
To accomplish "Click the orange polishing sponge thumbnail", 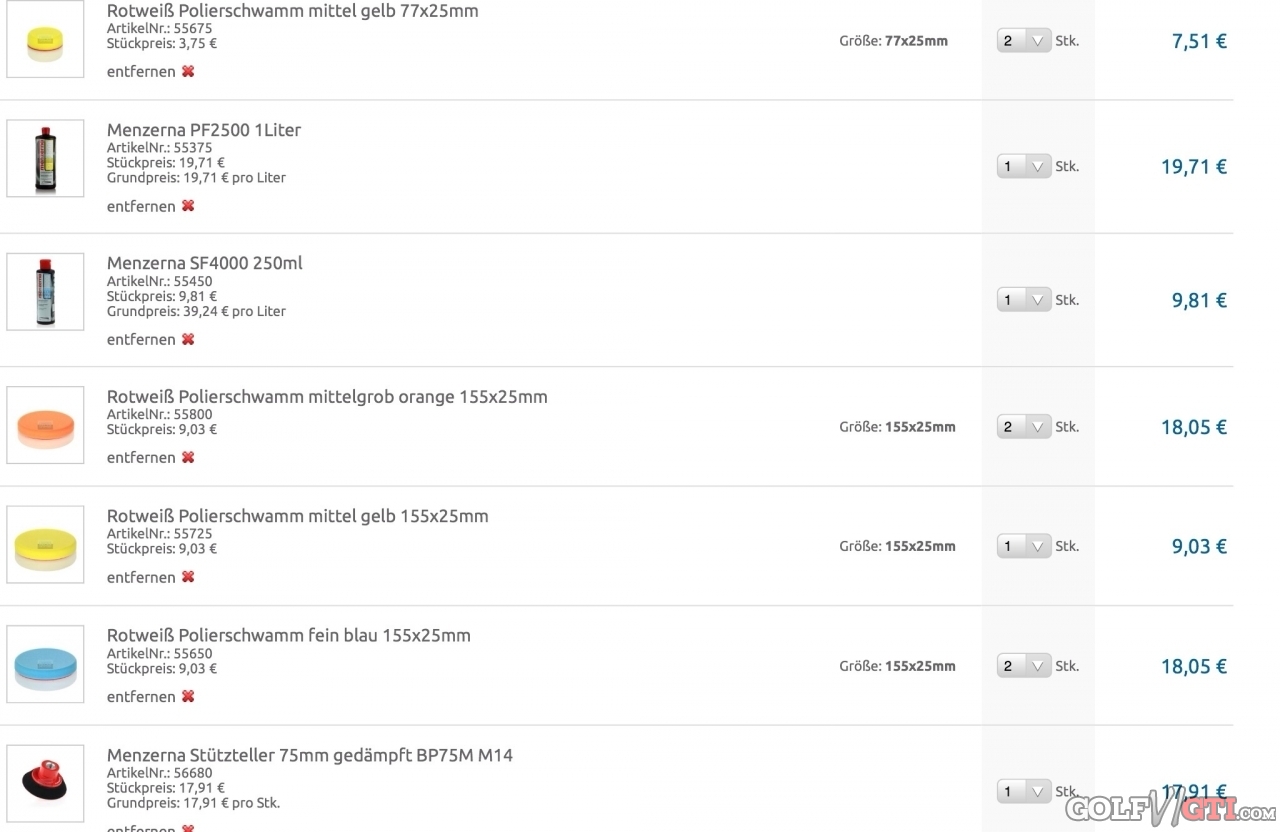I will pos(45,426).
